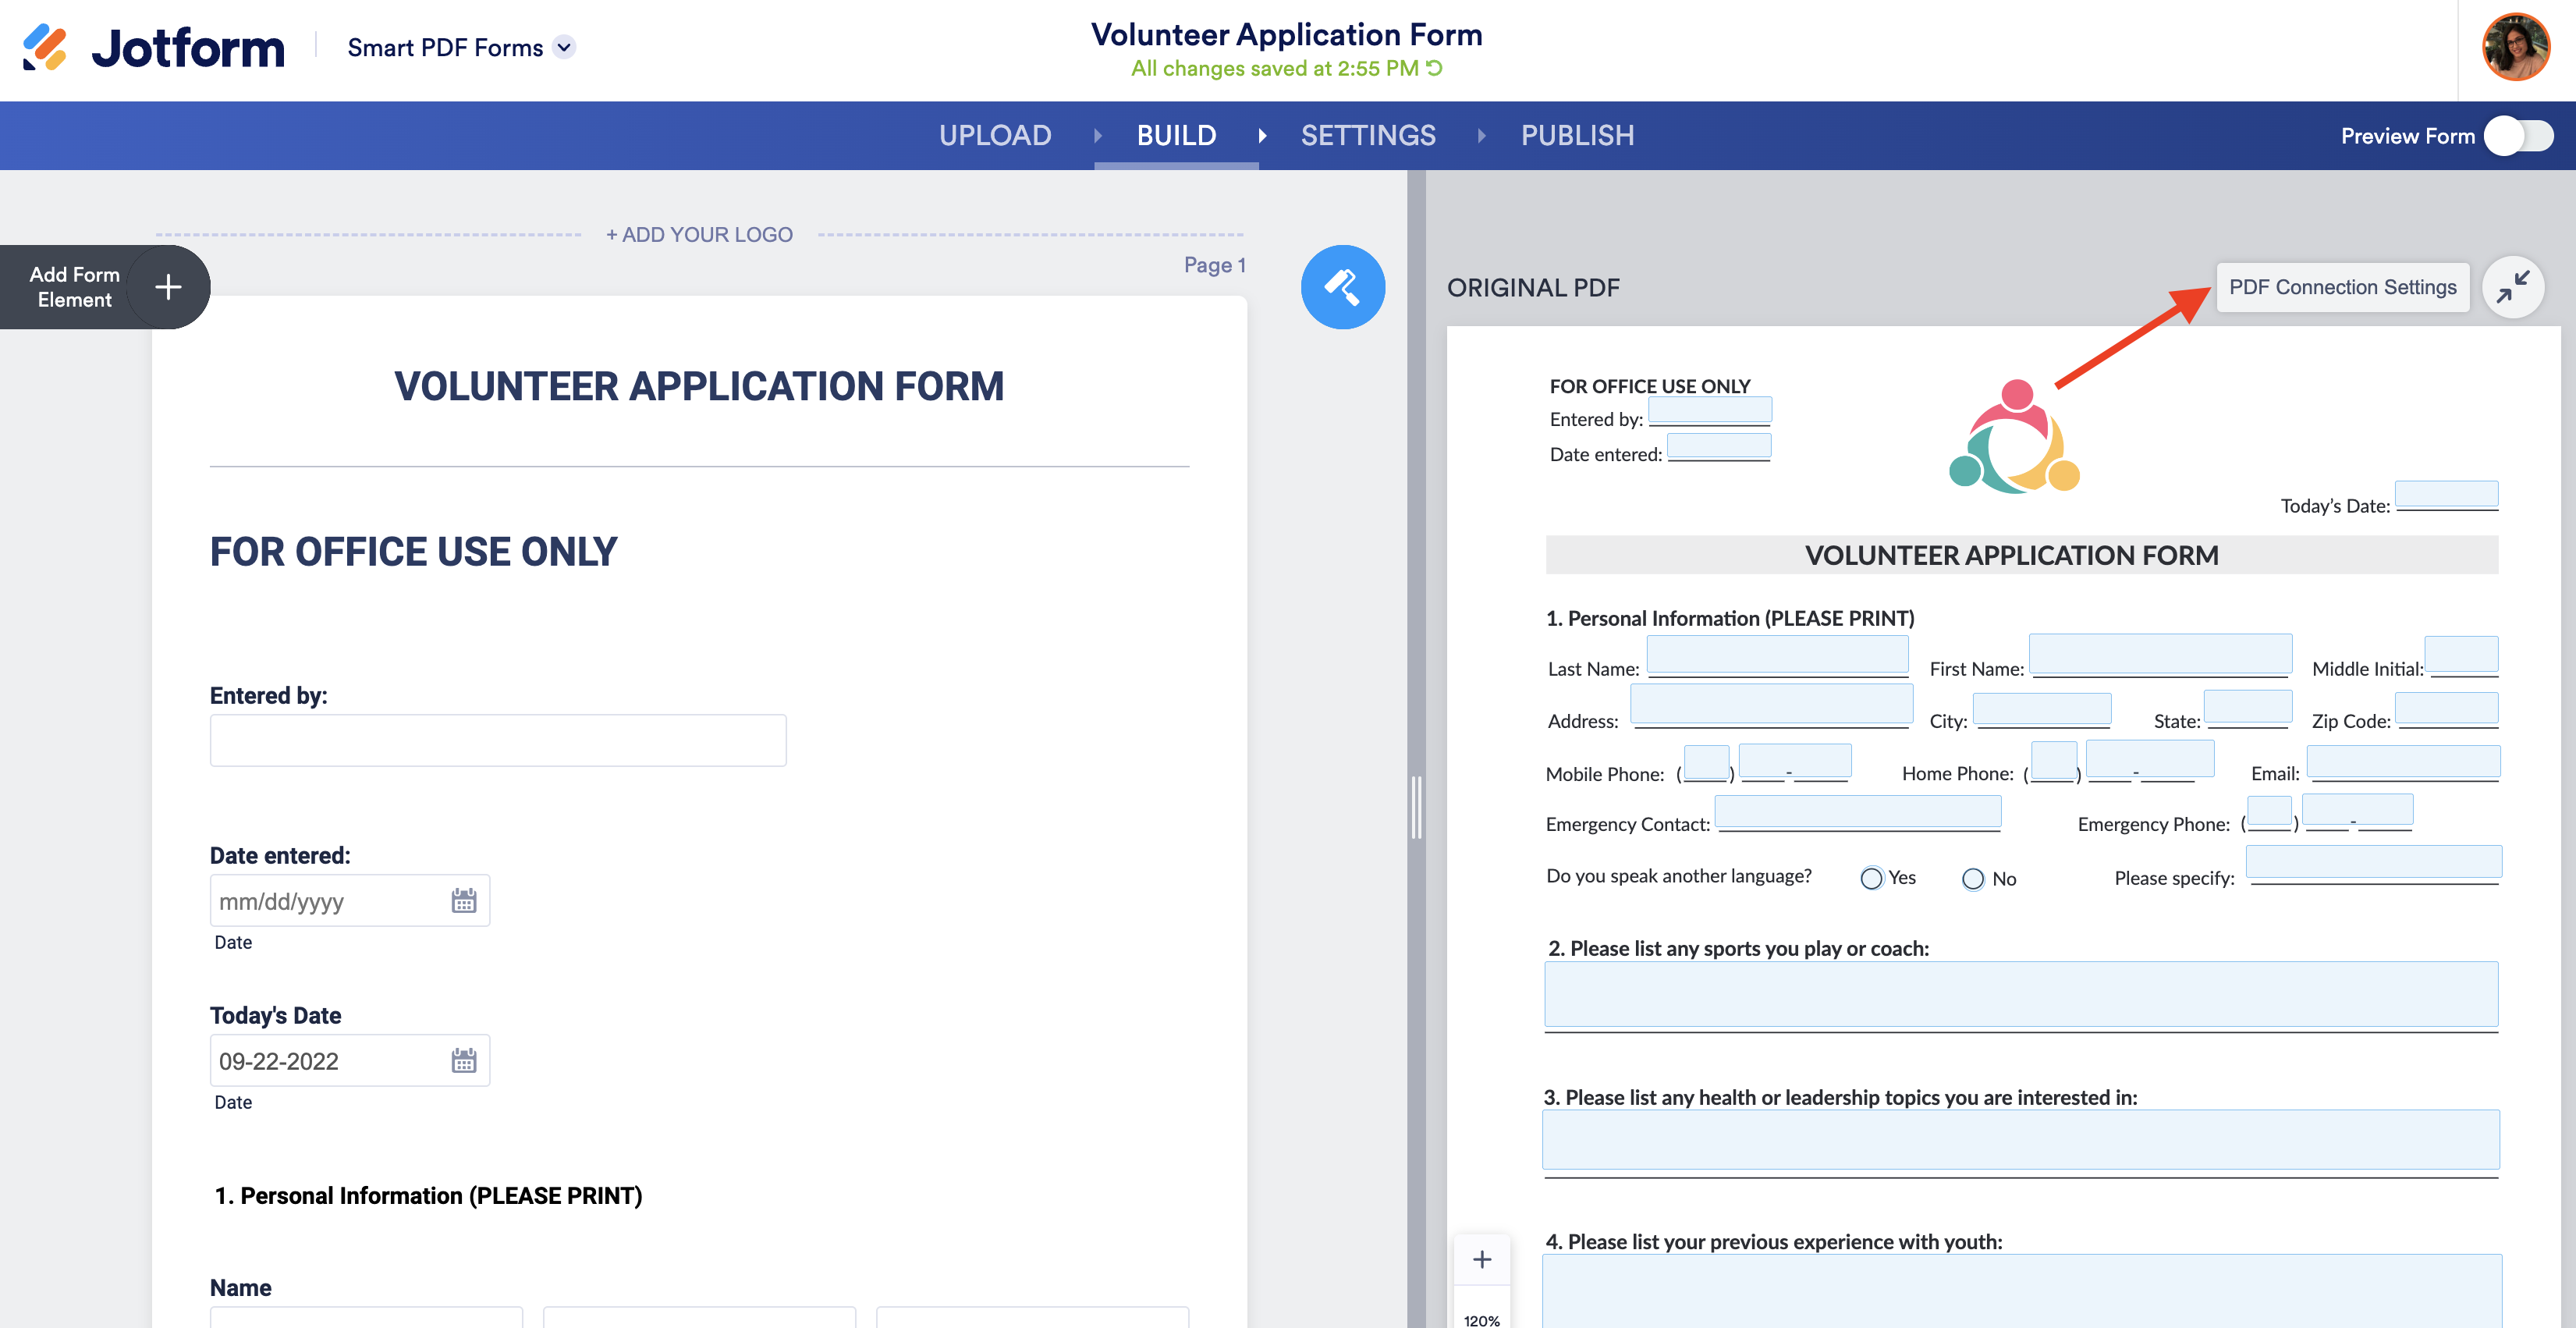The height and width of the screenshot is (1328, 2576).
Task: Click the Jotform logo
Action: 154,48
